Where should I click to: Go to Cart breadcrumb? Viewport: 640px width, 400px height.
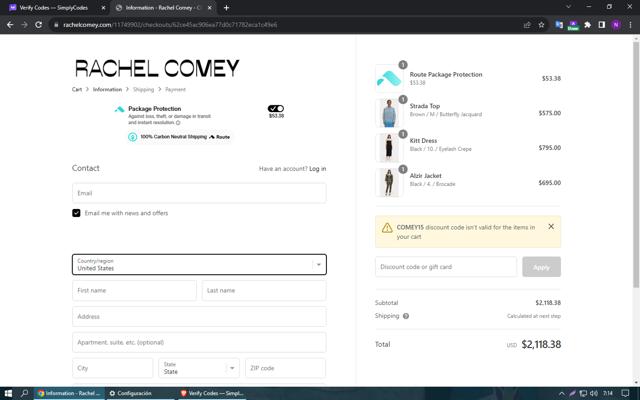point(77,89)
